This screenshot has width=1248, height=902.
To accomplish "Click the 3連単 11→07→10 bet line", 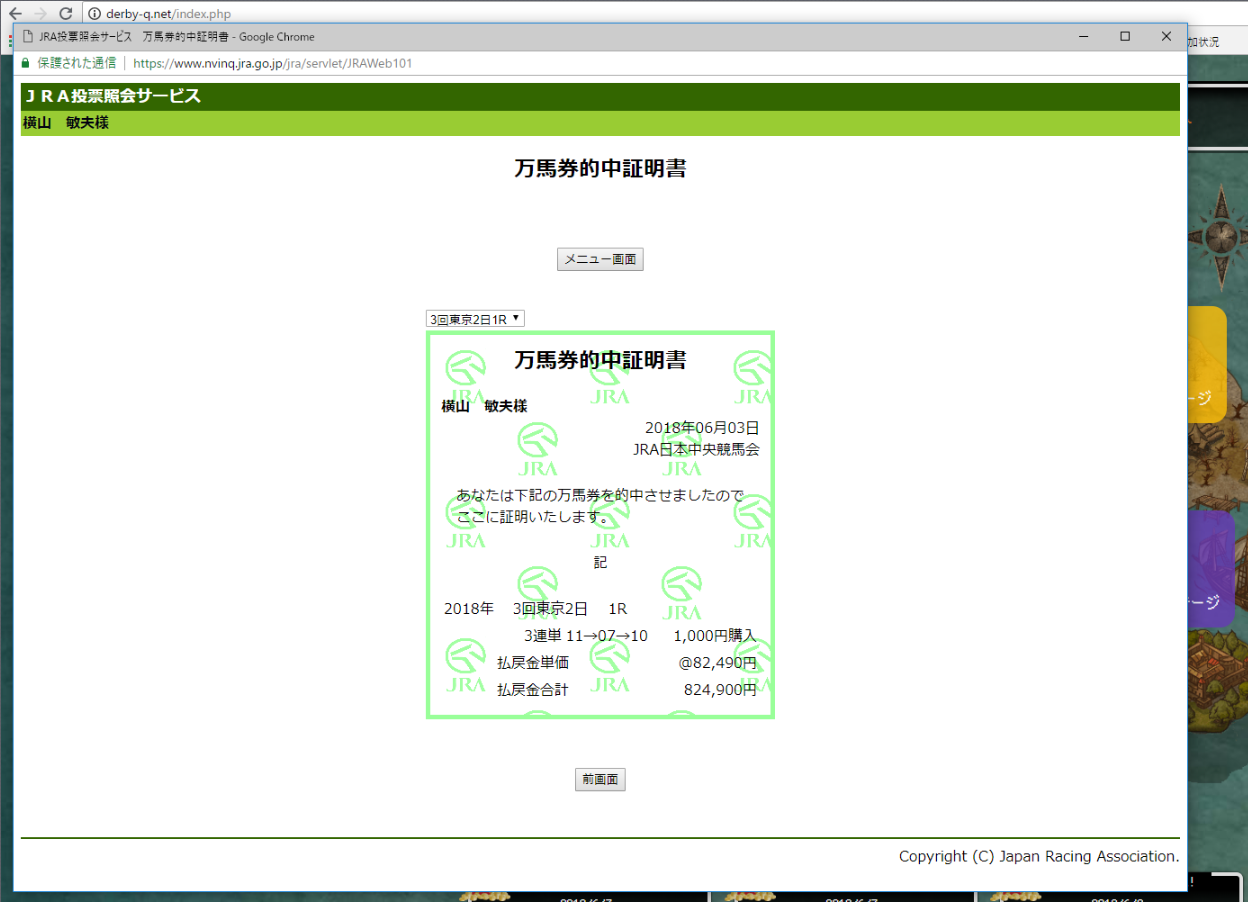I will click(x=586, y=636).
